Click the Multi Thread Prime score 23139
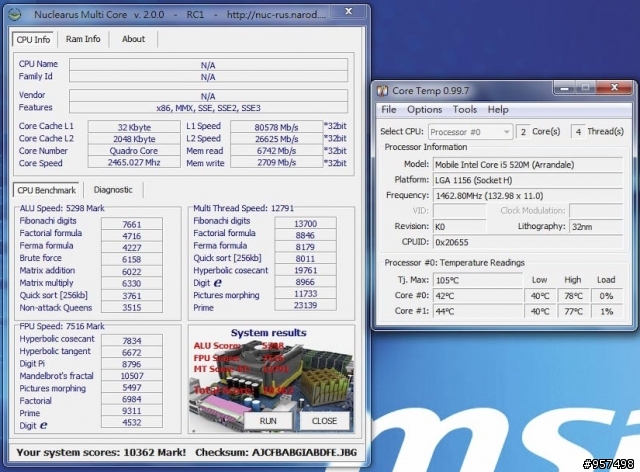The image size is (640, 472). (x=305, y=305)
